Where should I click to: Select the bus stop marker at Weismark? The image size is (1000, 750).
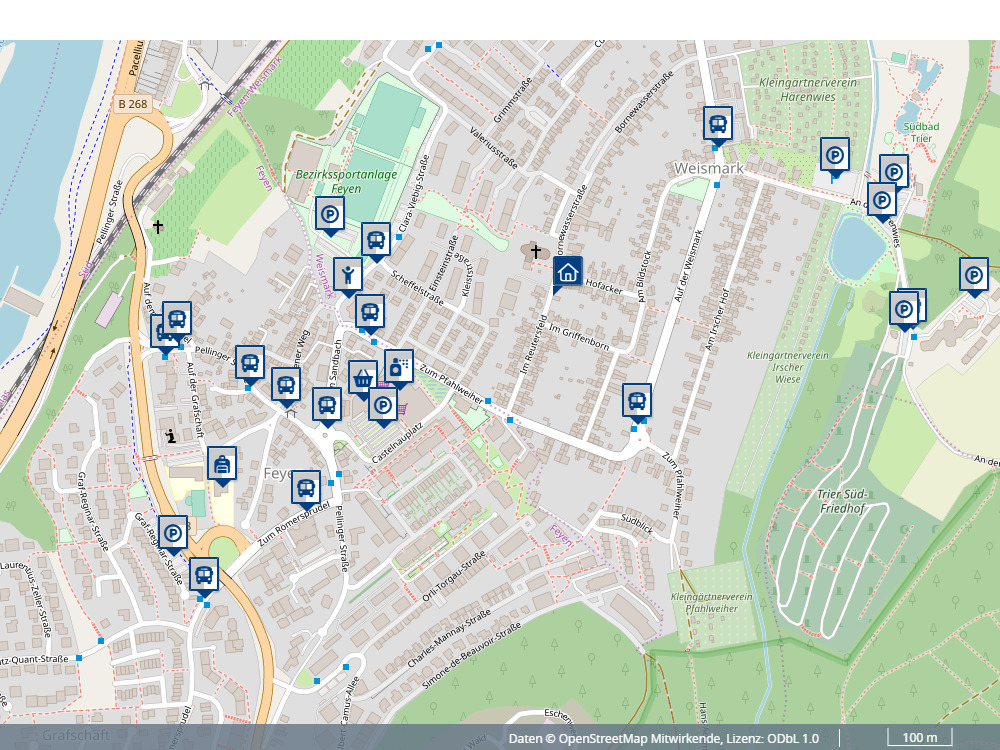[x=718, y=123]
